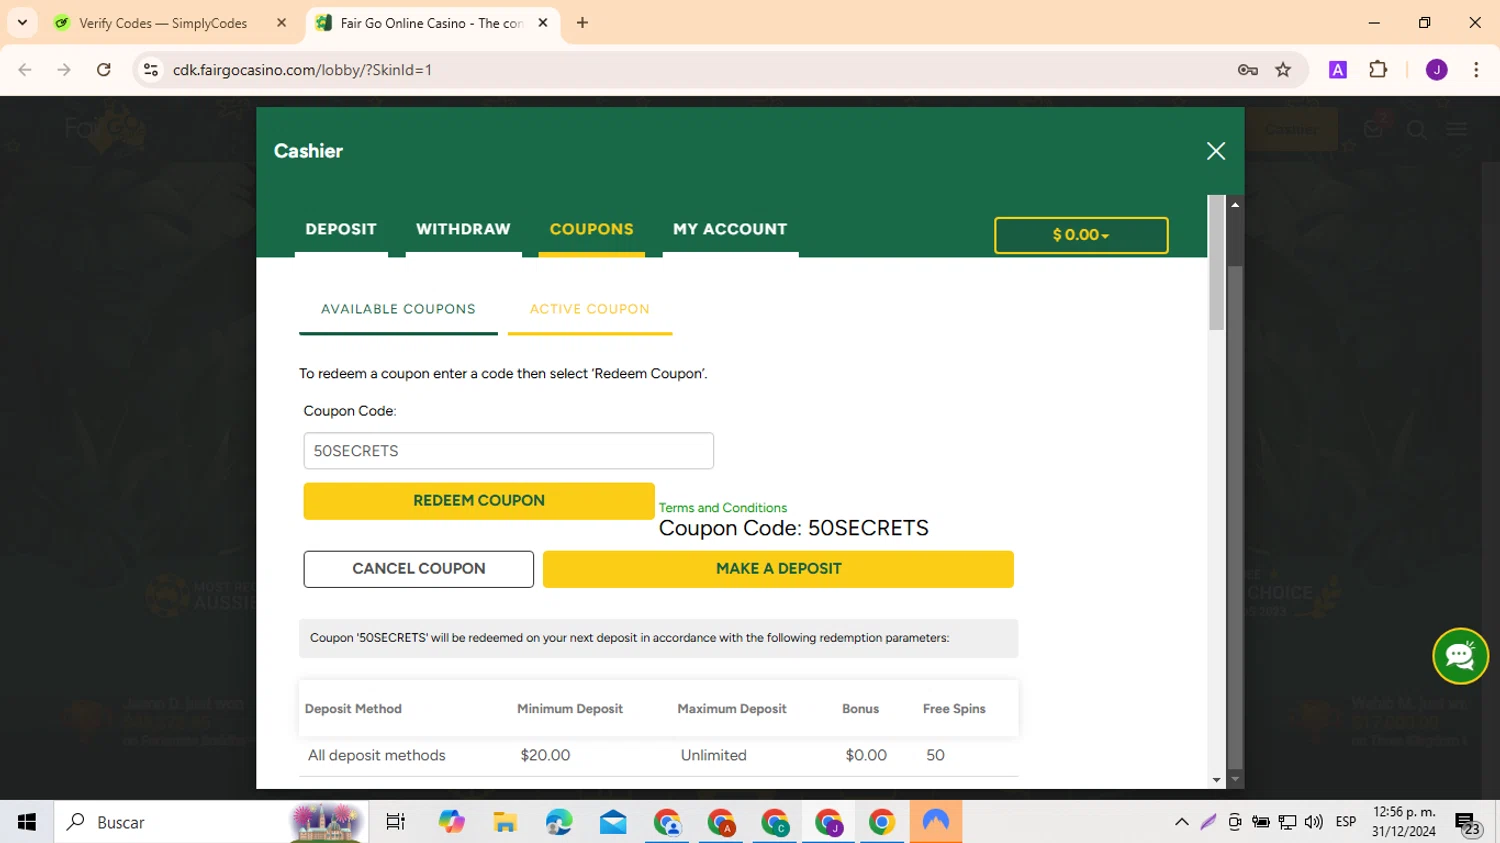Expand the $0.00 balance dropdown
1500x843 pixels.
(x=1081, y=235)
